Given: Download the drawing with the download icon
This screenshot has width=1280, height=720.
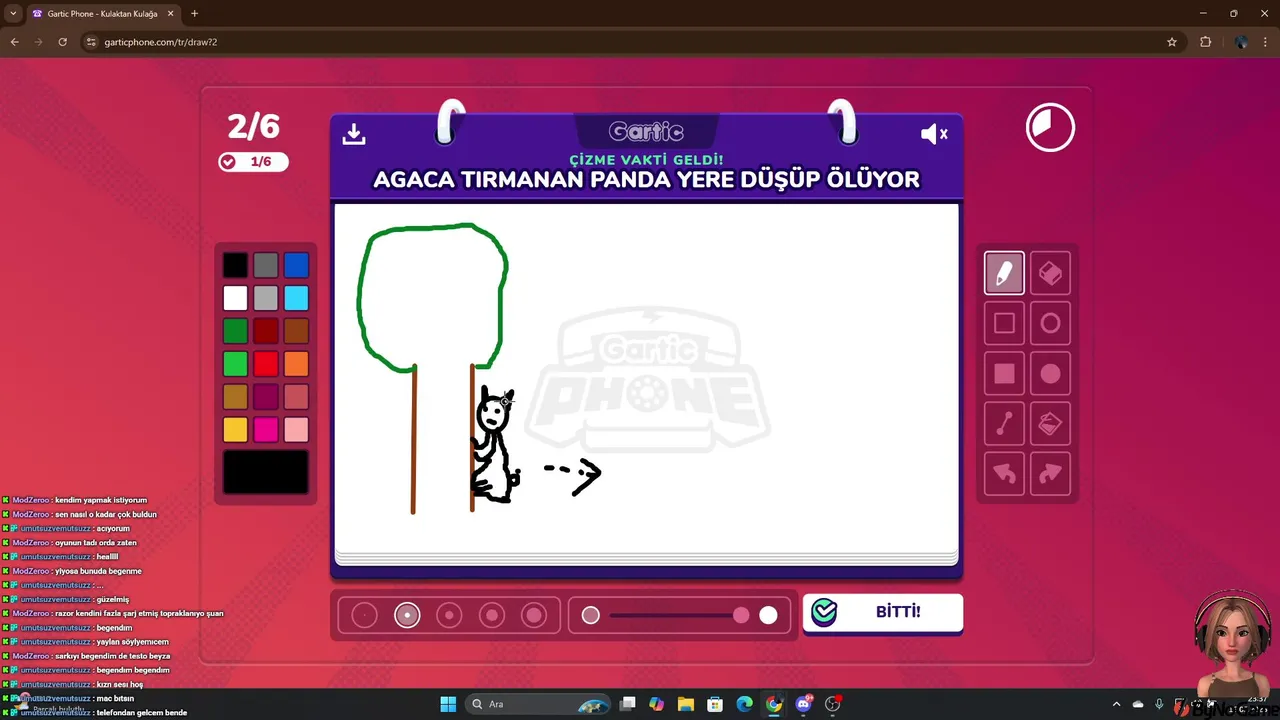Looking at the screenshot, I should pyautogui.click(x=354, y=134).
